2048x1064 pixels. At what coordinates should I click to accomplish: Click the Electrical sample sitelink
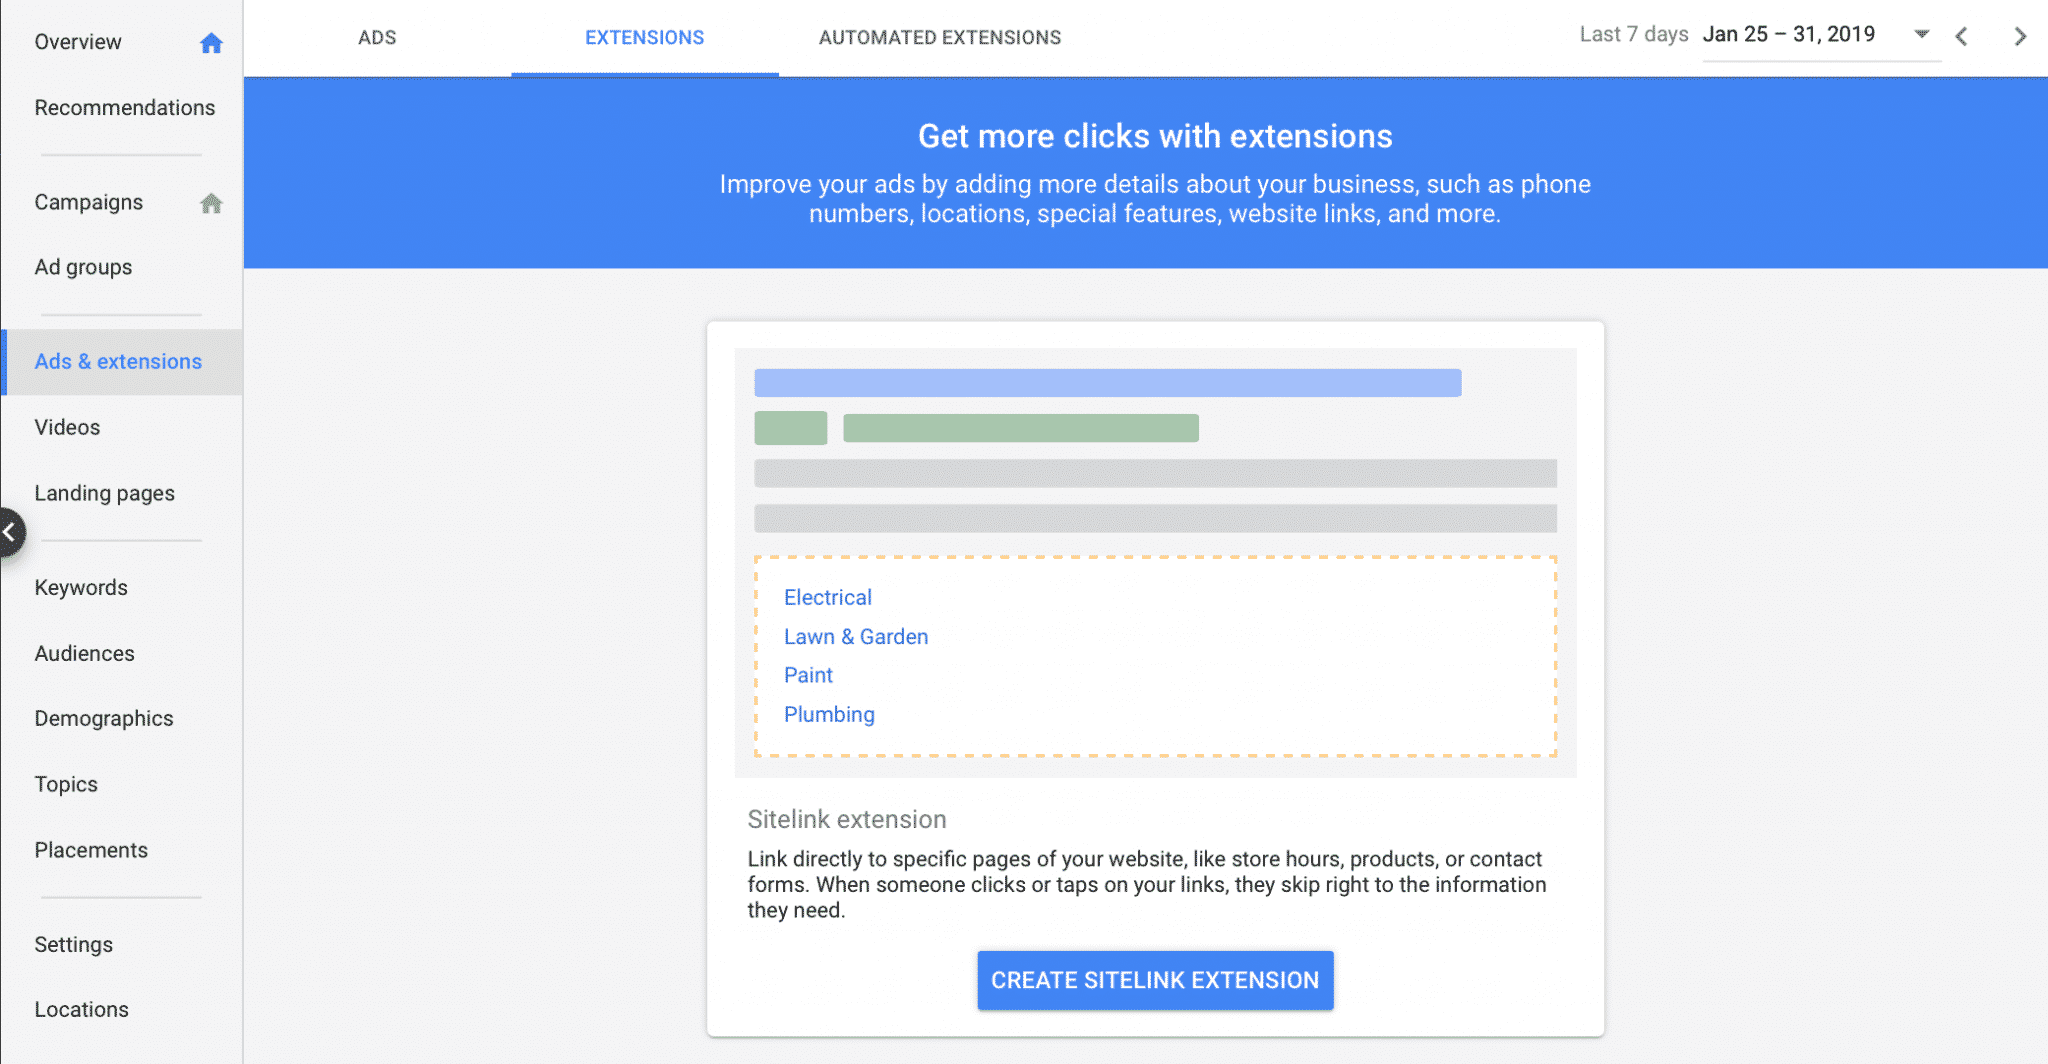[828, 597]
